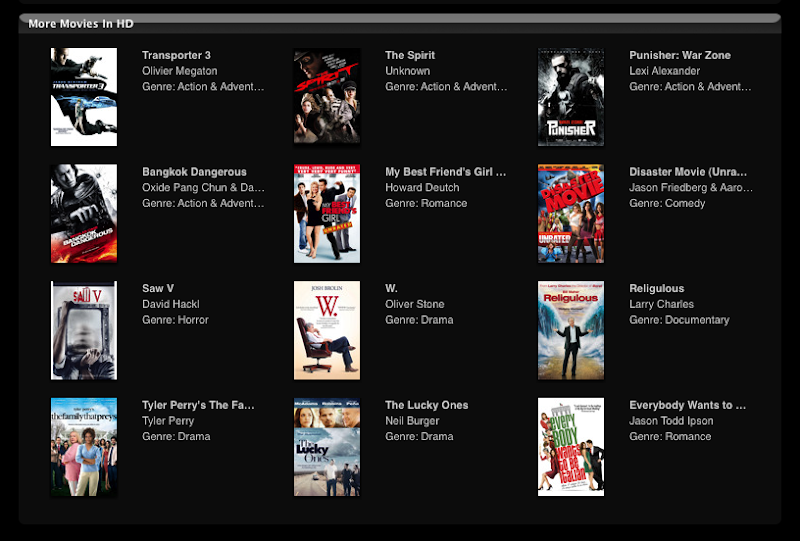The image size is (800, 541).
Task: Open The Lucky Ones title link
Action: [x=427, y=405]
